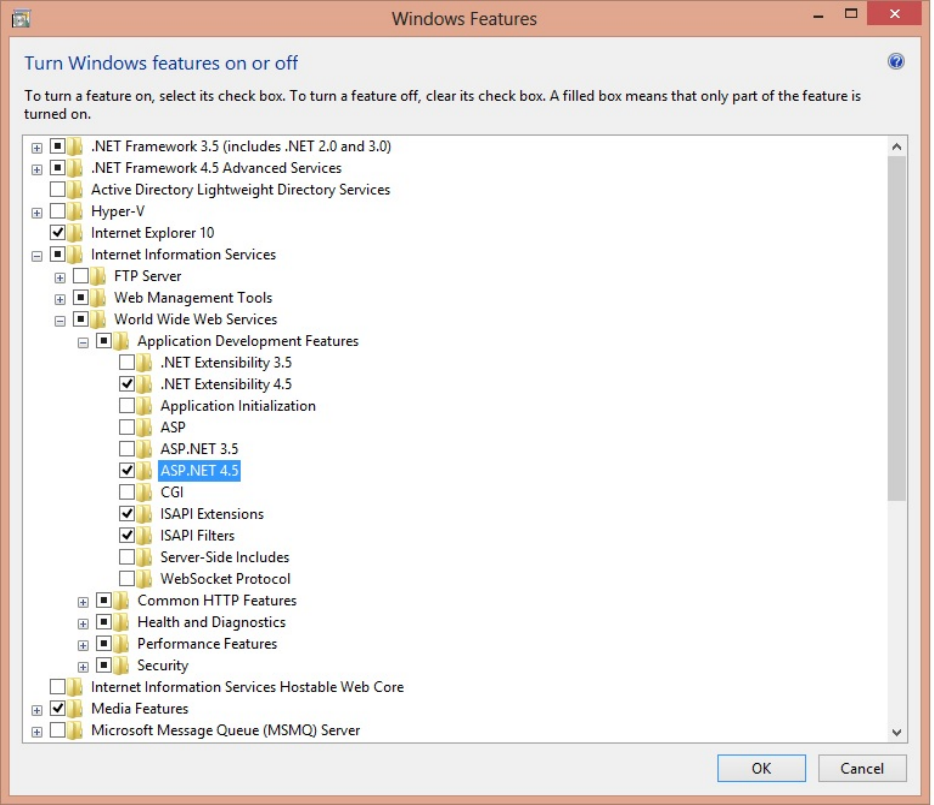Screen dimensions: 934x805
Task: Enable the Hyper-V checkbox
Action: click(x=58, y=211)
